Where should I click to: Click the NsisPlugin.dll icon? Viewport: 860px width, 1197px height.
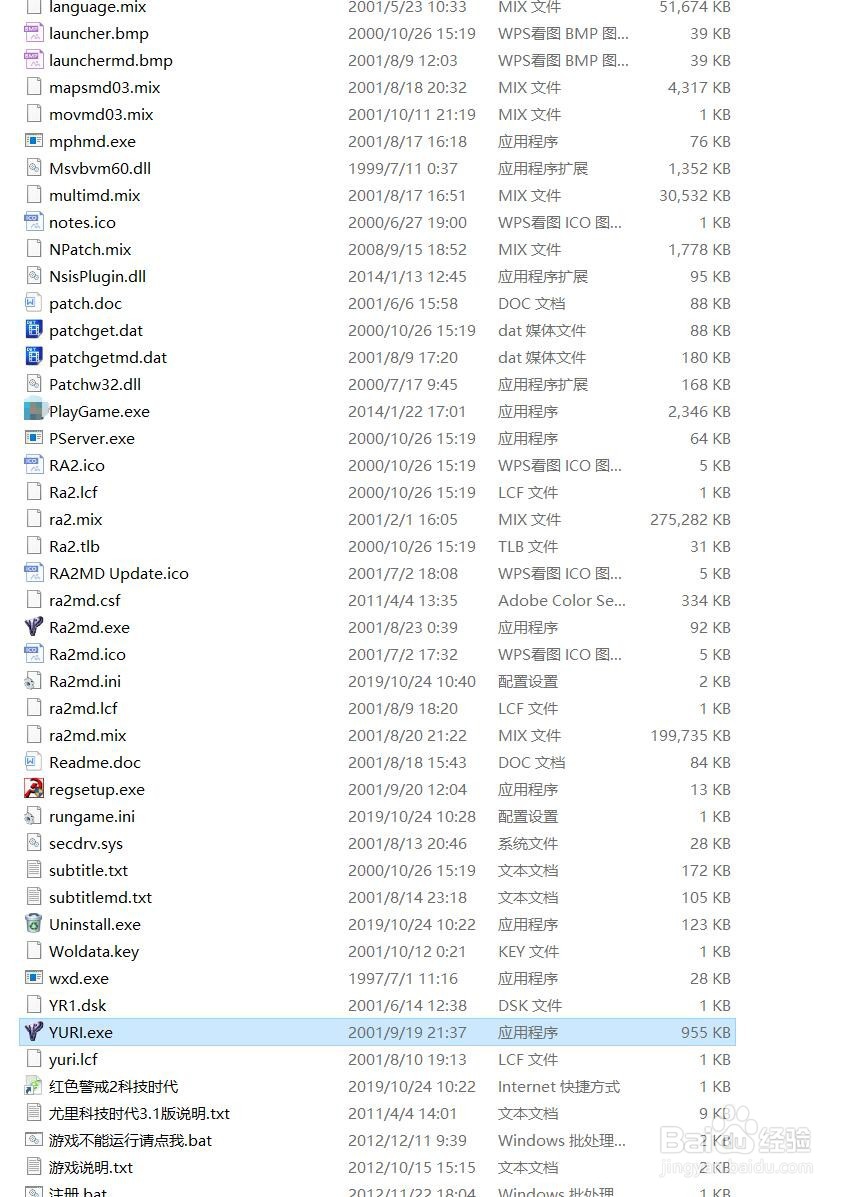34,276
